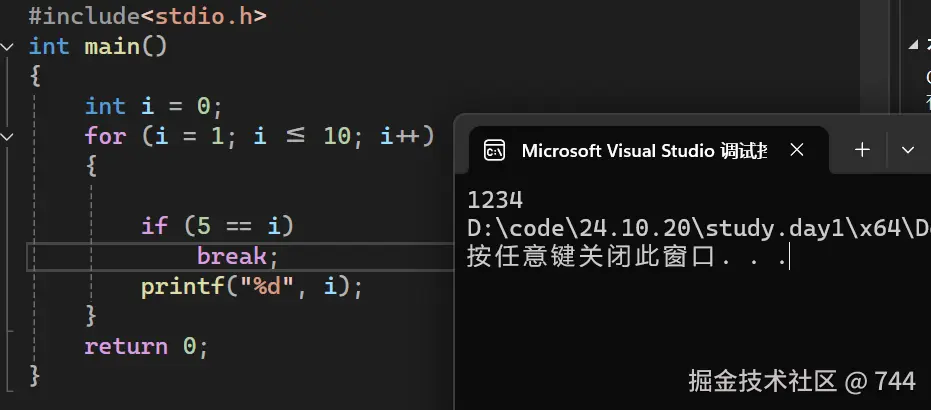Viewport: 931px width, 410px height.
Task: Open the terminal tab dropdown chevron
Action: (908, 150)
